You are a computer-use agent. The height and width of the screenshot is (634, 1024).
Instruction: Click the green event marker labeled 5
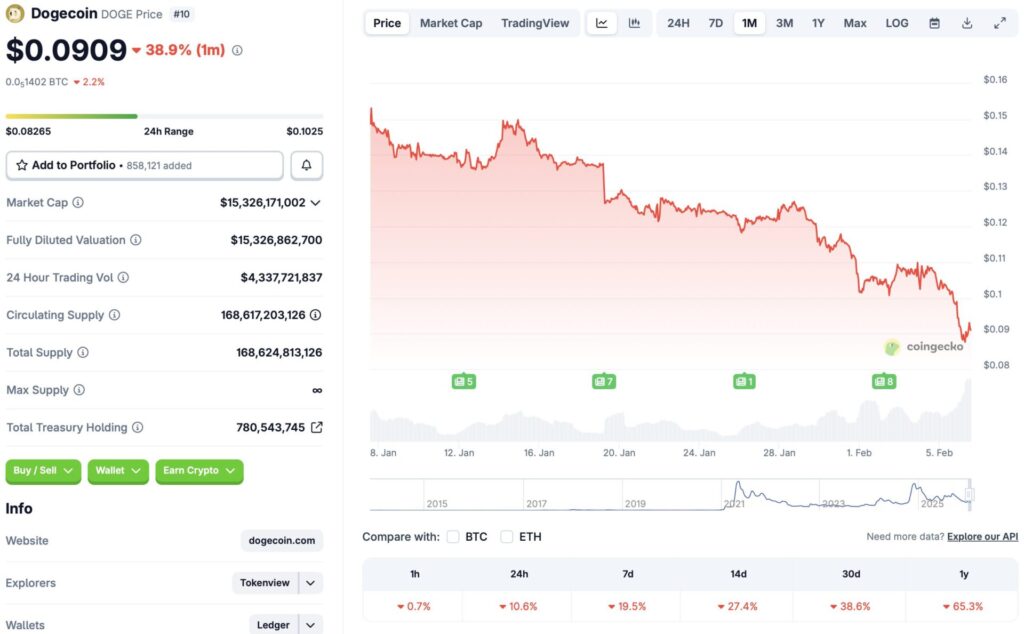tap(463, 381)
